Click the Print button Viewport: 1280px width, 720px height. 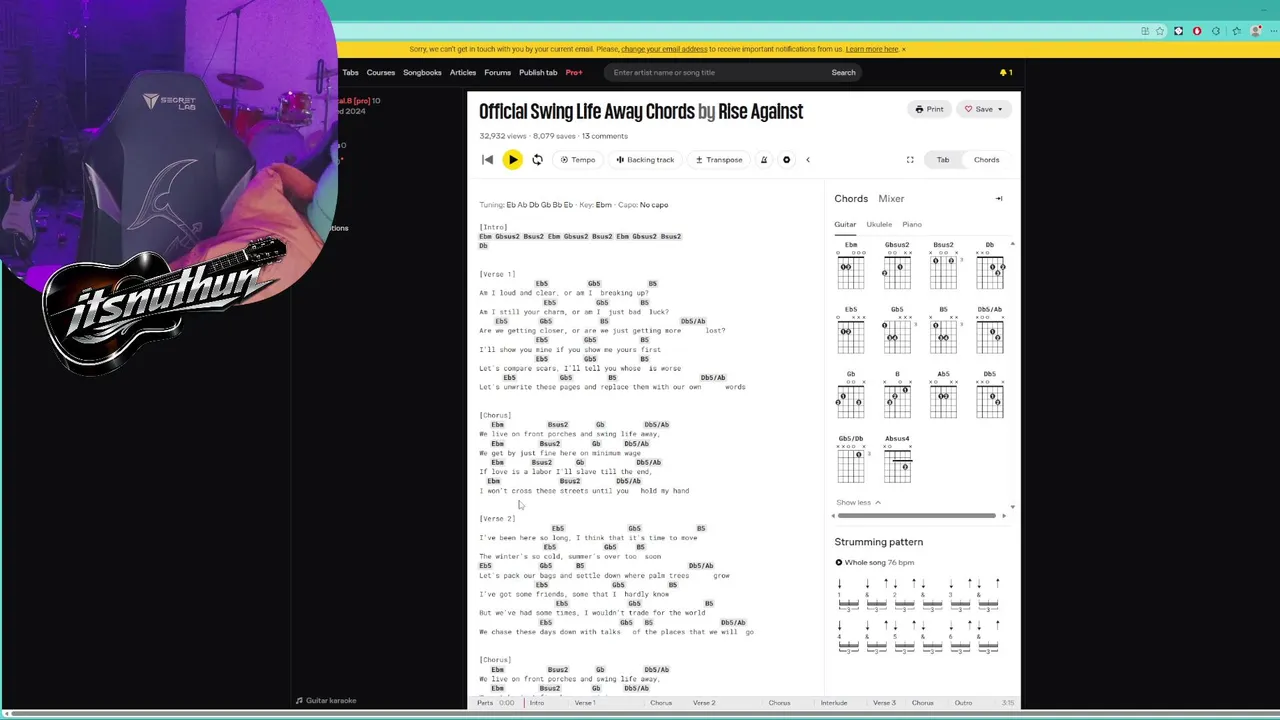pyautogui.click(x=929, y=109)
